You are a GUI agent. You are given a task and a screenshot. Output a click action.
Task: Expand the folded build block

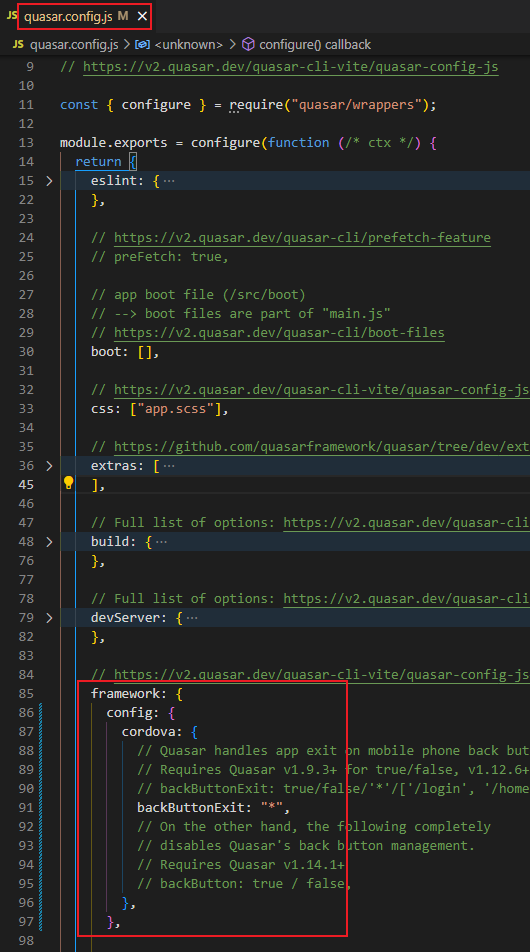(50, 542)
